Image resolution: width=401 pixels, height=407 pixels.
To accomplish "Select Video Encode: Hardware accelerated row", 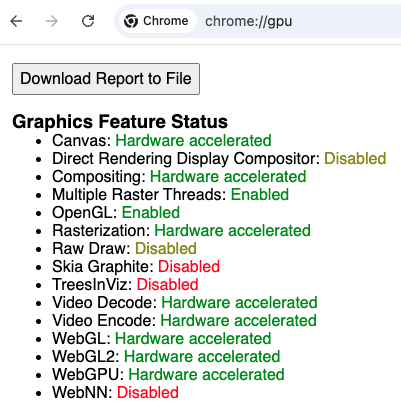I will (184, 321).
